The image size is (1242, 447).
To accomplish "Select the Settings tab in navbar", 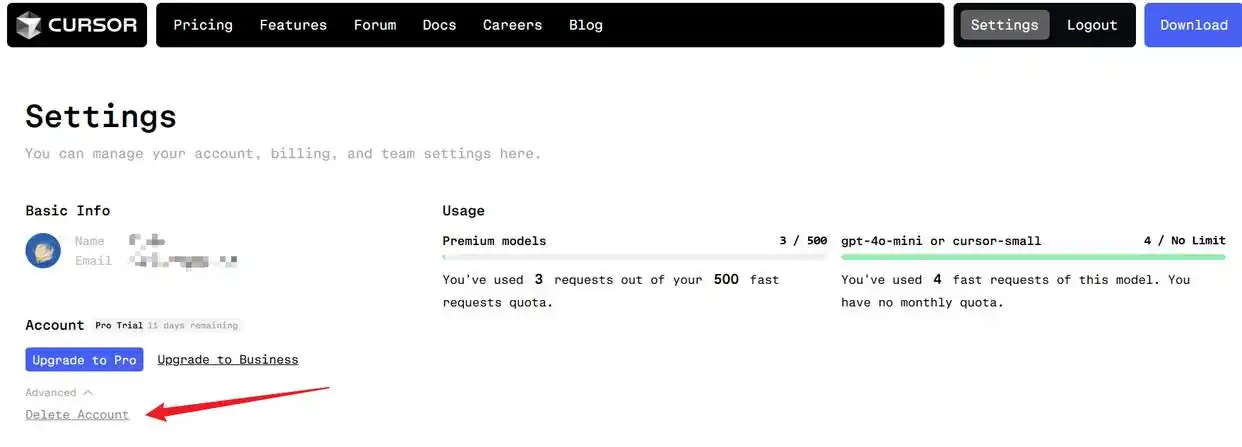I will (1004, 25).
